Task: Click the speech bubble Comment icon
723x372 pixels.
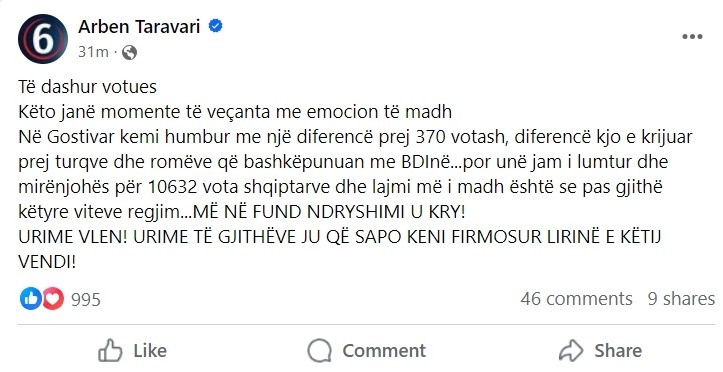Action: pyautogui.click(x=320, y=351)
